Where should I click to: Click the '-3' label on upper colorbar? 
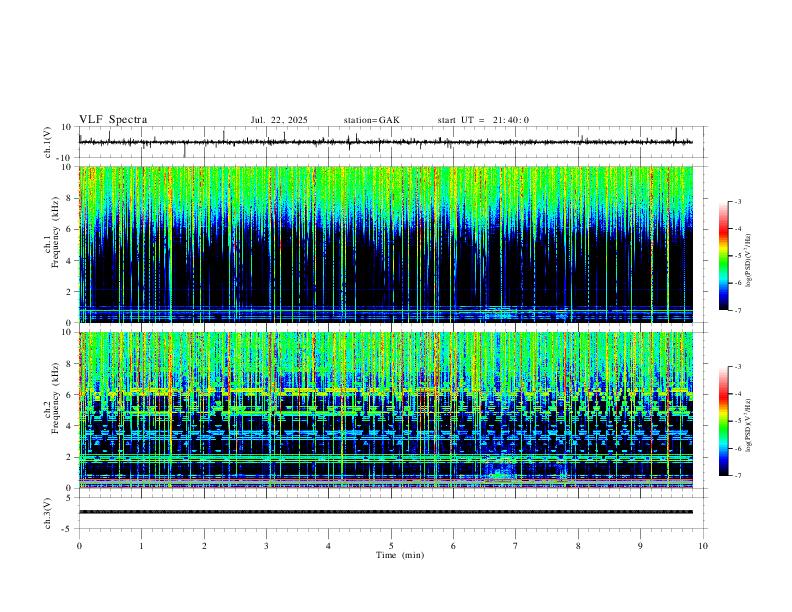(737, 201)
